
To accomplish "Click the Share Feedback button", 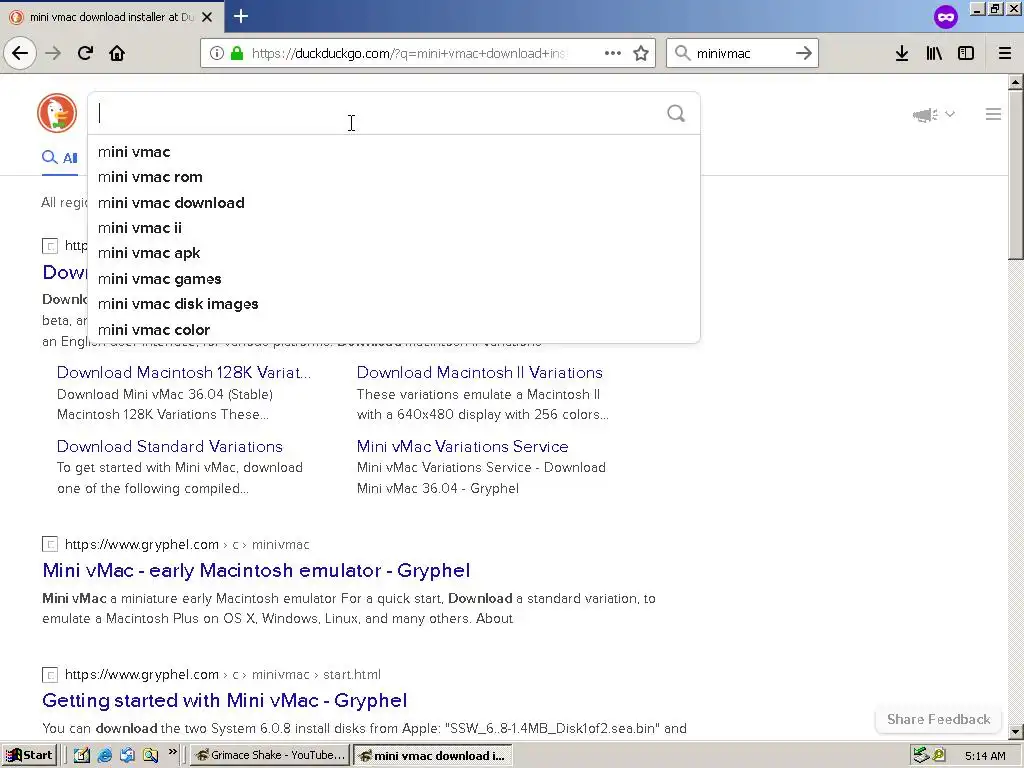I will [938, 719].
